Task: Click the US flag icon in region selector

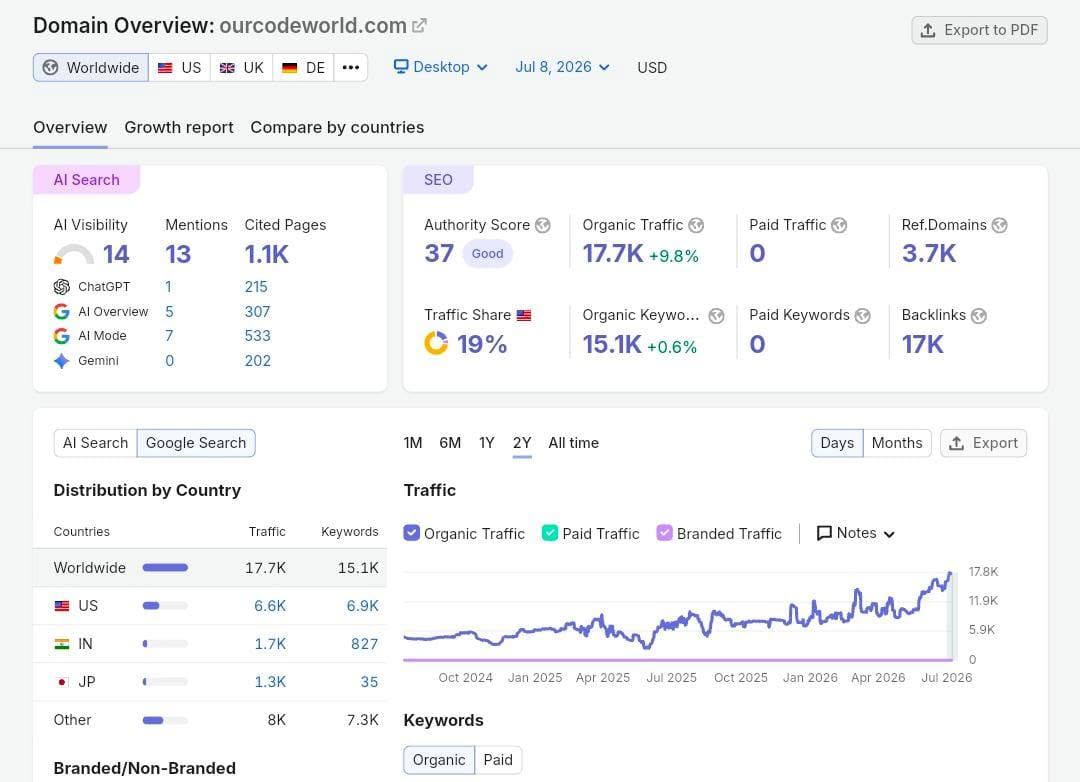Action: [x=165, y=68]
